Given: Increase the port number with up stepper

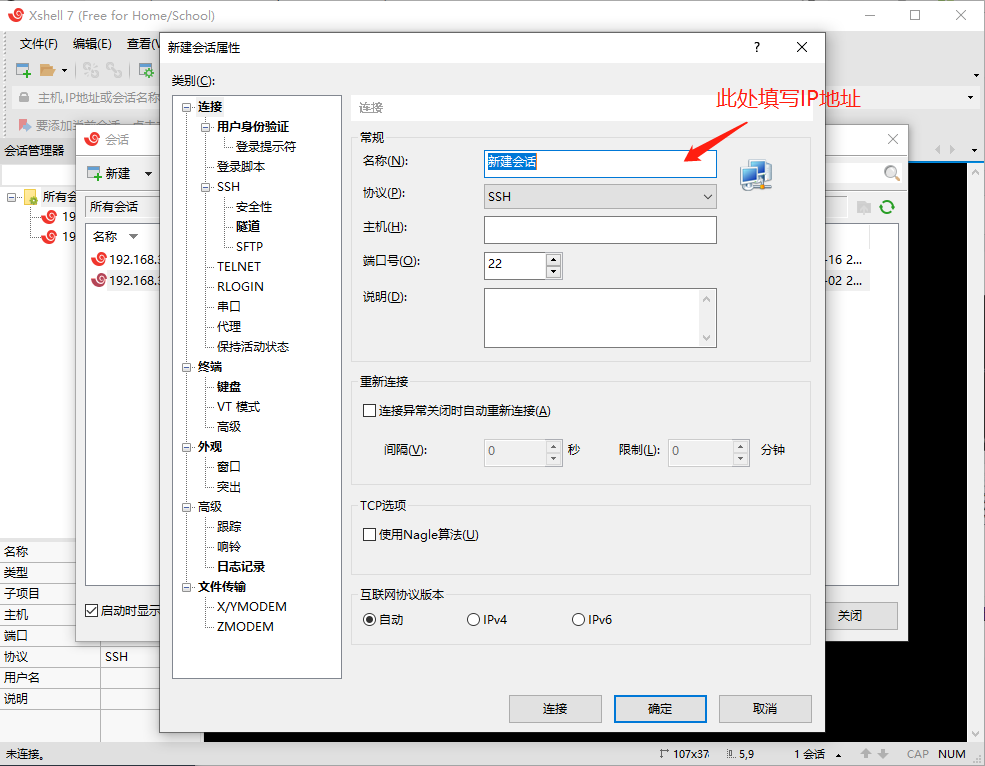Looking at the screenshot, I should [553, 260].
